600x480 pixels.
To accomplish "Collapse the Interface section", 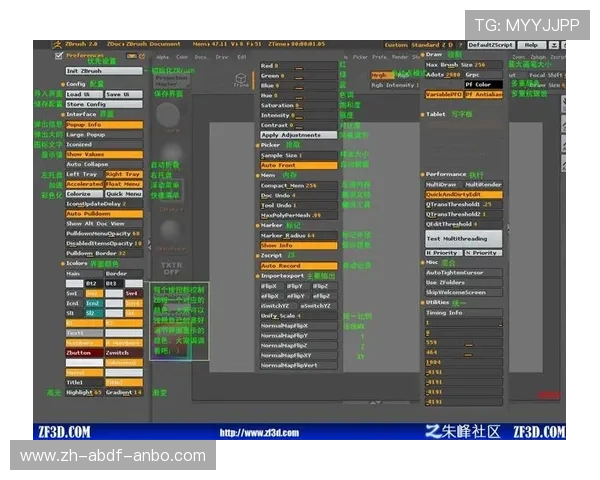I will click(x=81, y=114).
